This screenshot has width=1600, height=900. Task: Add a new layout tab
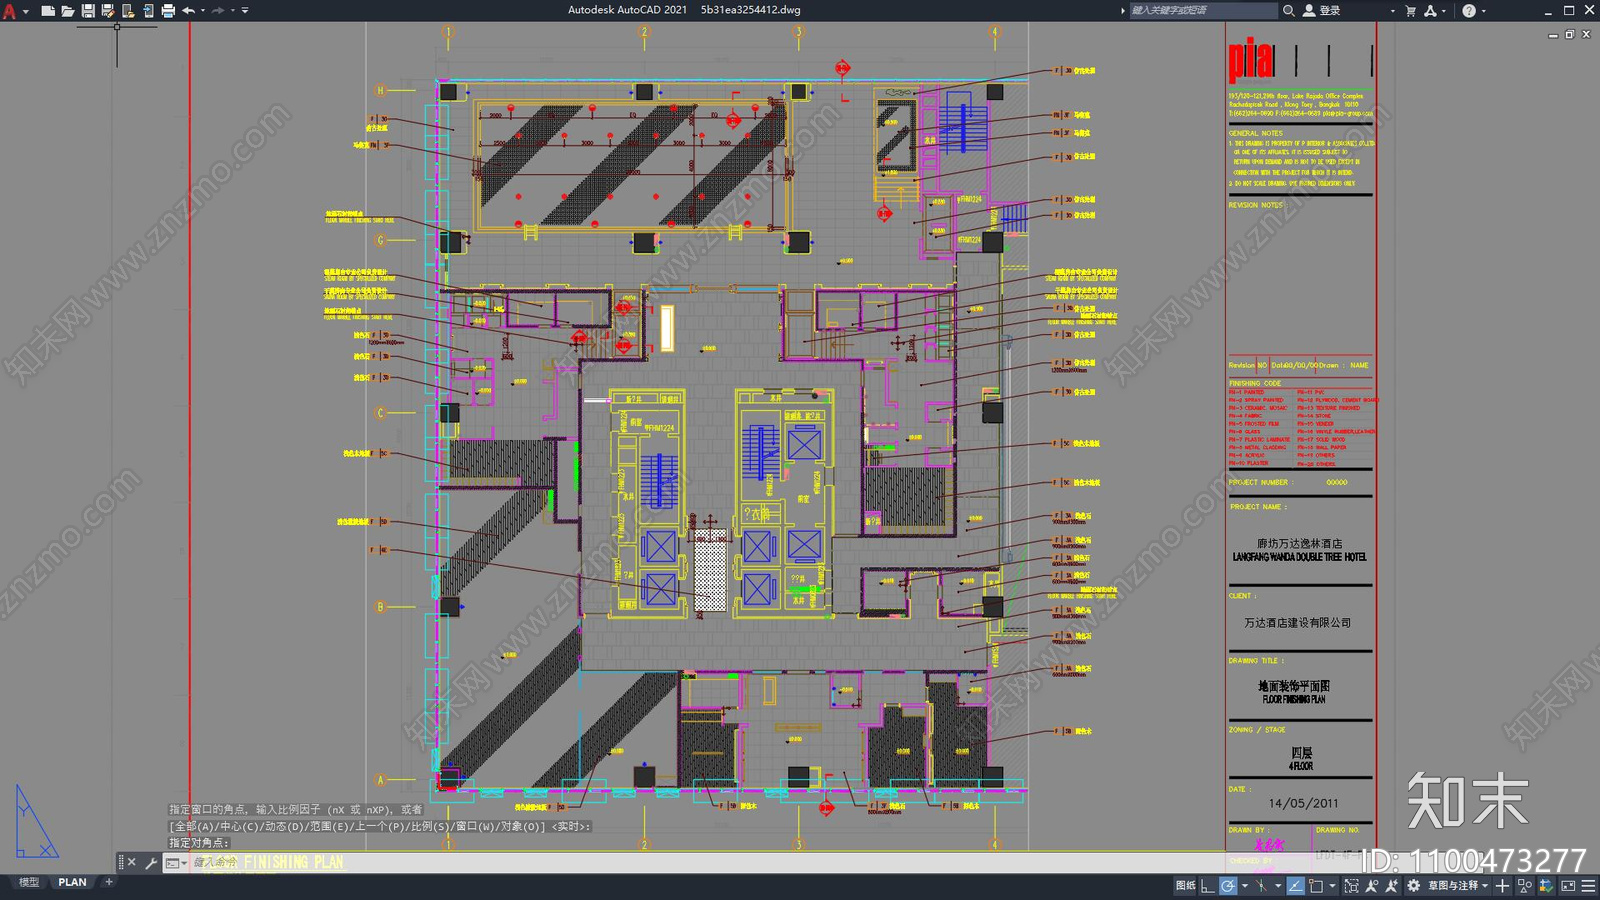pos(109,882)
